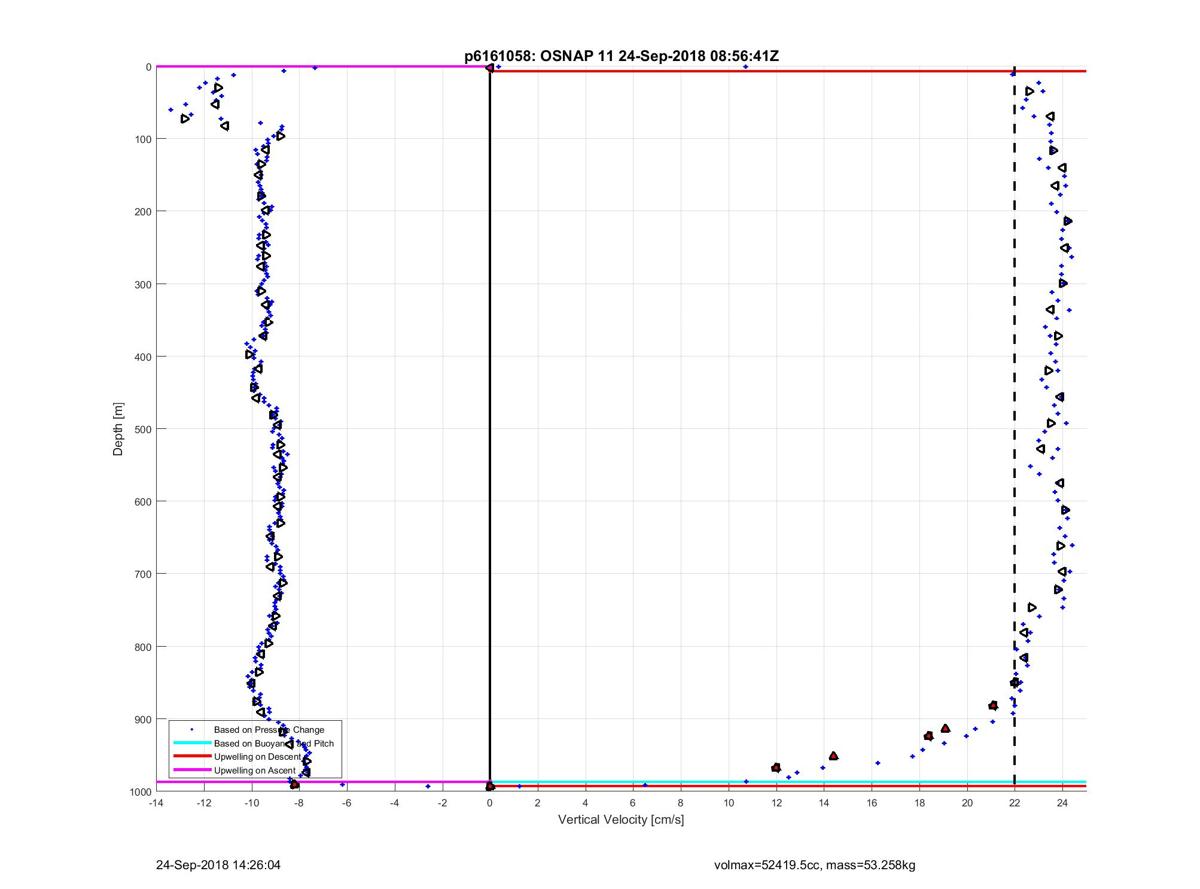
Task: Select the 'Depth [m]' y-axis label
Action: coord(118,429)
